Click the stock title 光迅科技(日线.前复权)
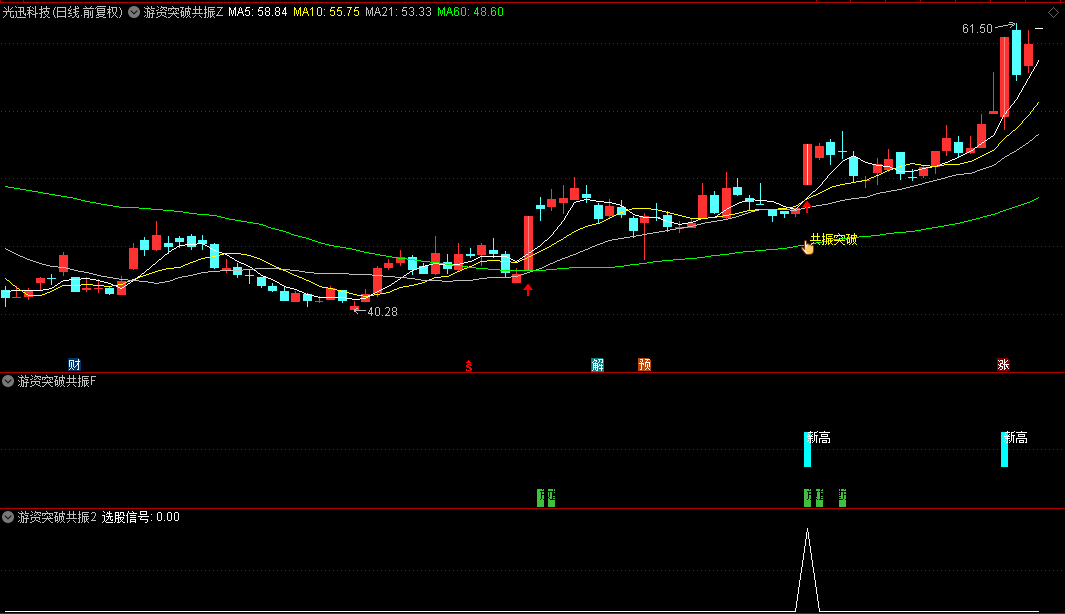 pyautogui.click(x=62, y=12)
